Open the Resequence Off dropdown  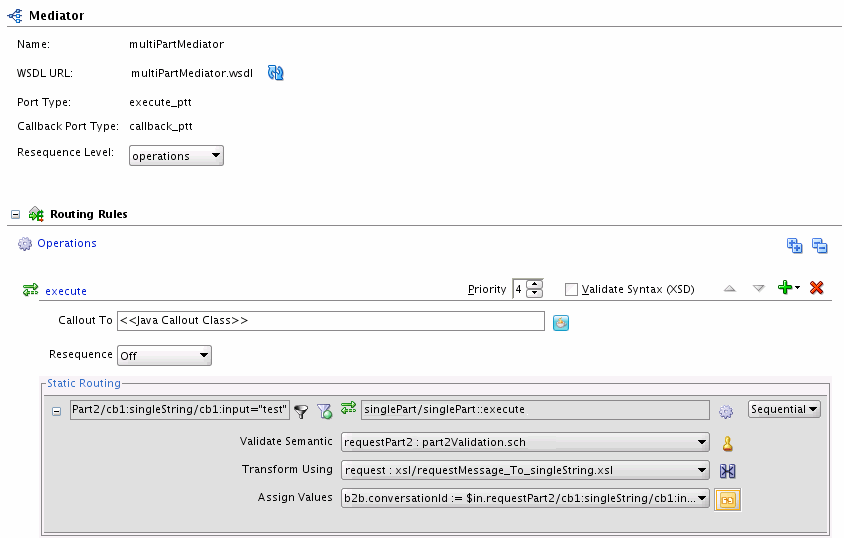coord(164,356)
